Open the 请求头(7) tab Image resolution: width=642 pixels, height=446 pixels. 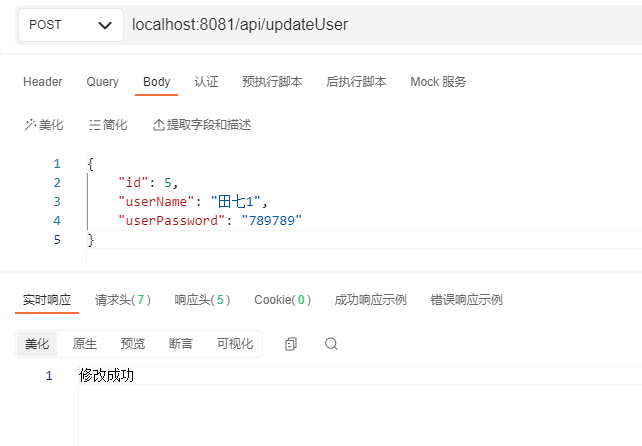(123, 300)
